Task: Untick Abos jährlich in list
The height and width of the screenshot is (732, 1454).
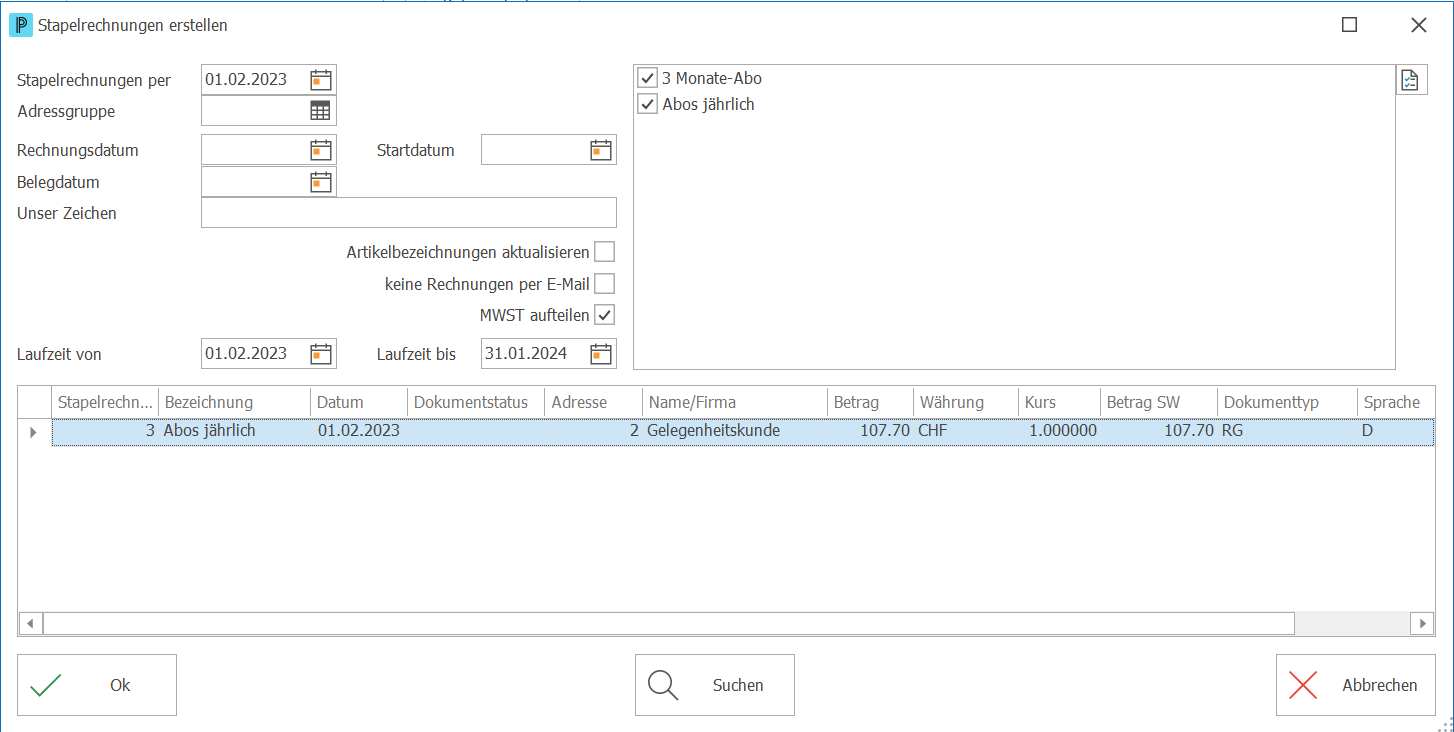Action: click(648, 104)
